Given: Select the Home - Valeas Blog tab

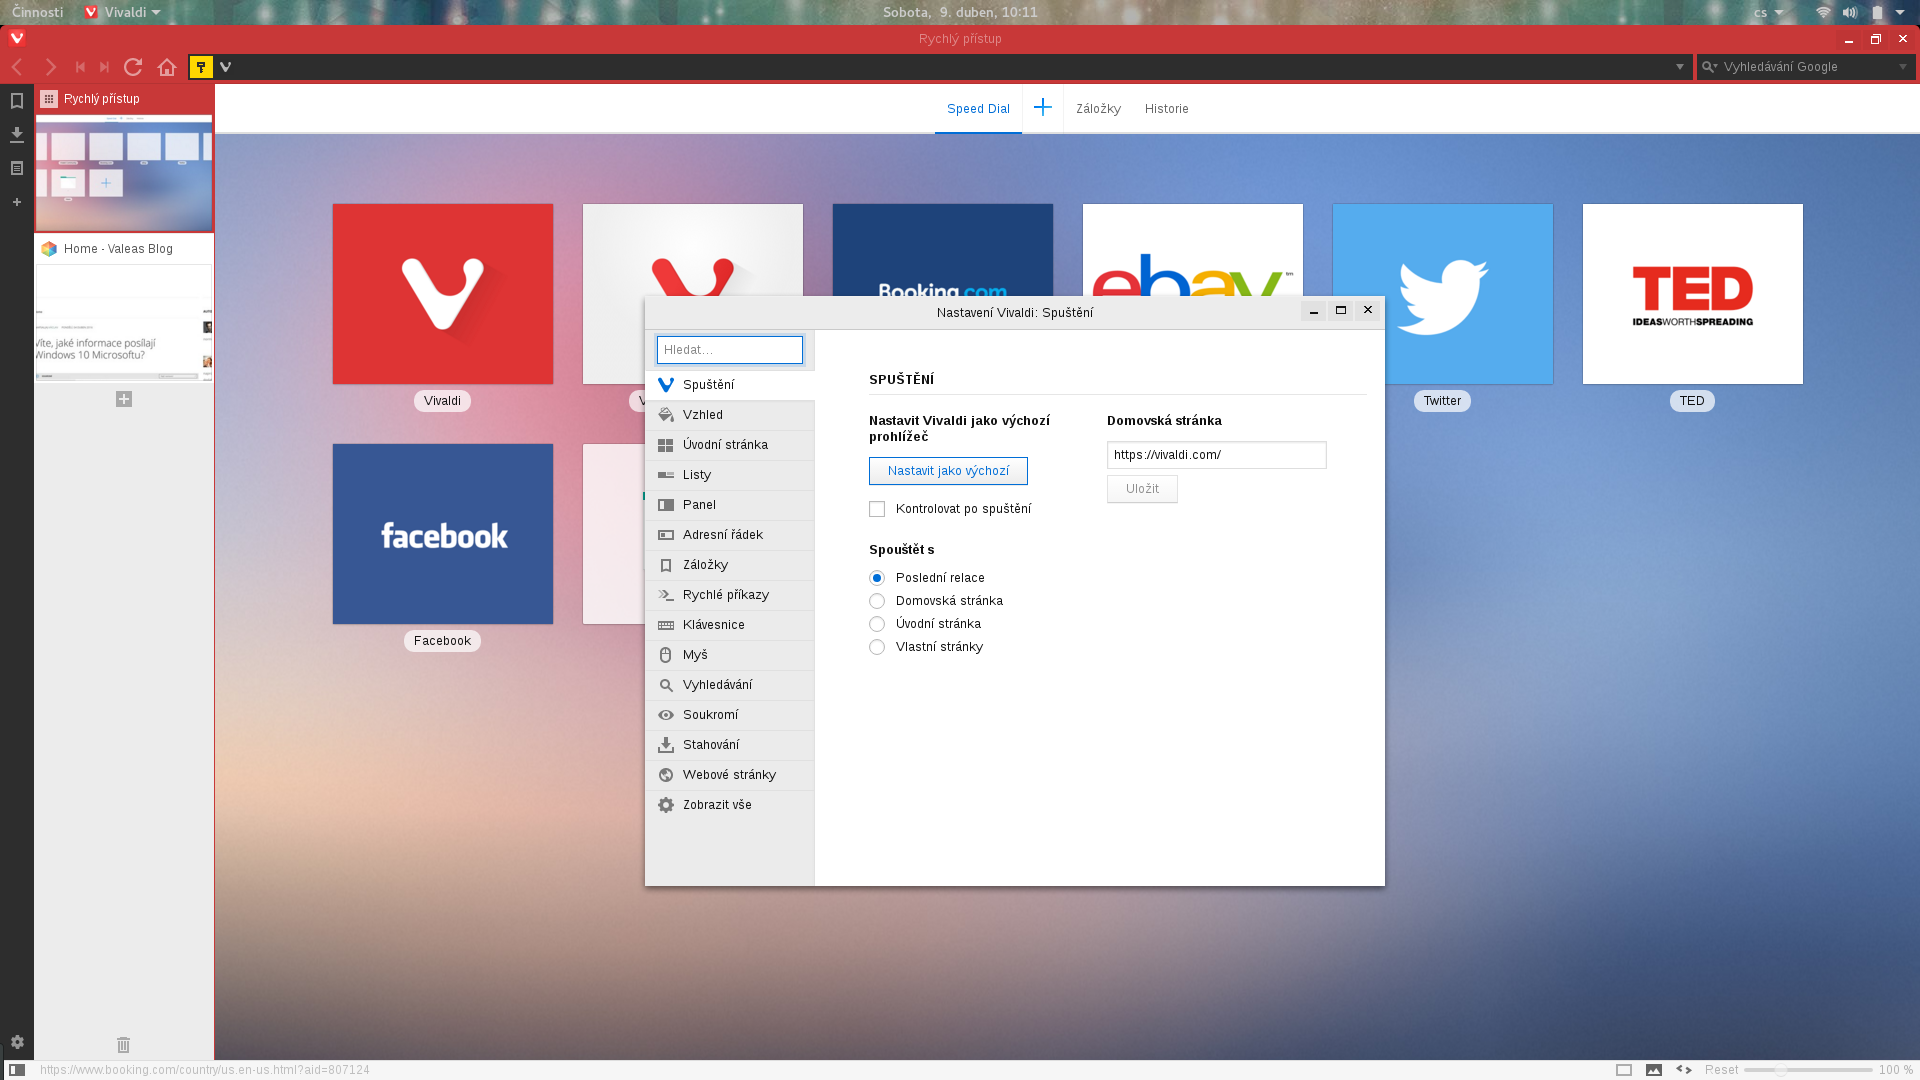Looking at the screenshot, I should (124, 308).
